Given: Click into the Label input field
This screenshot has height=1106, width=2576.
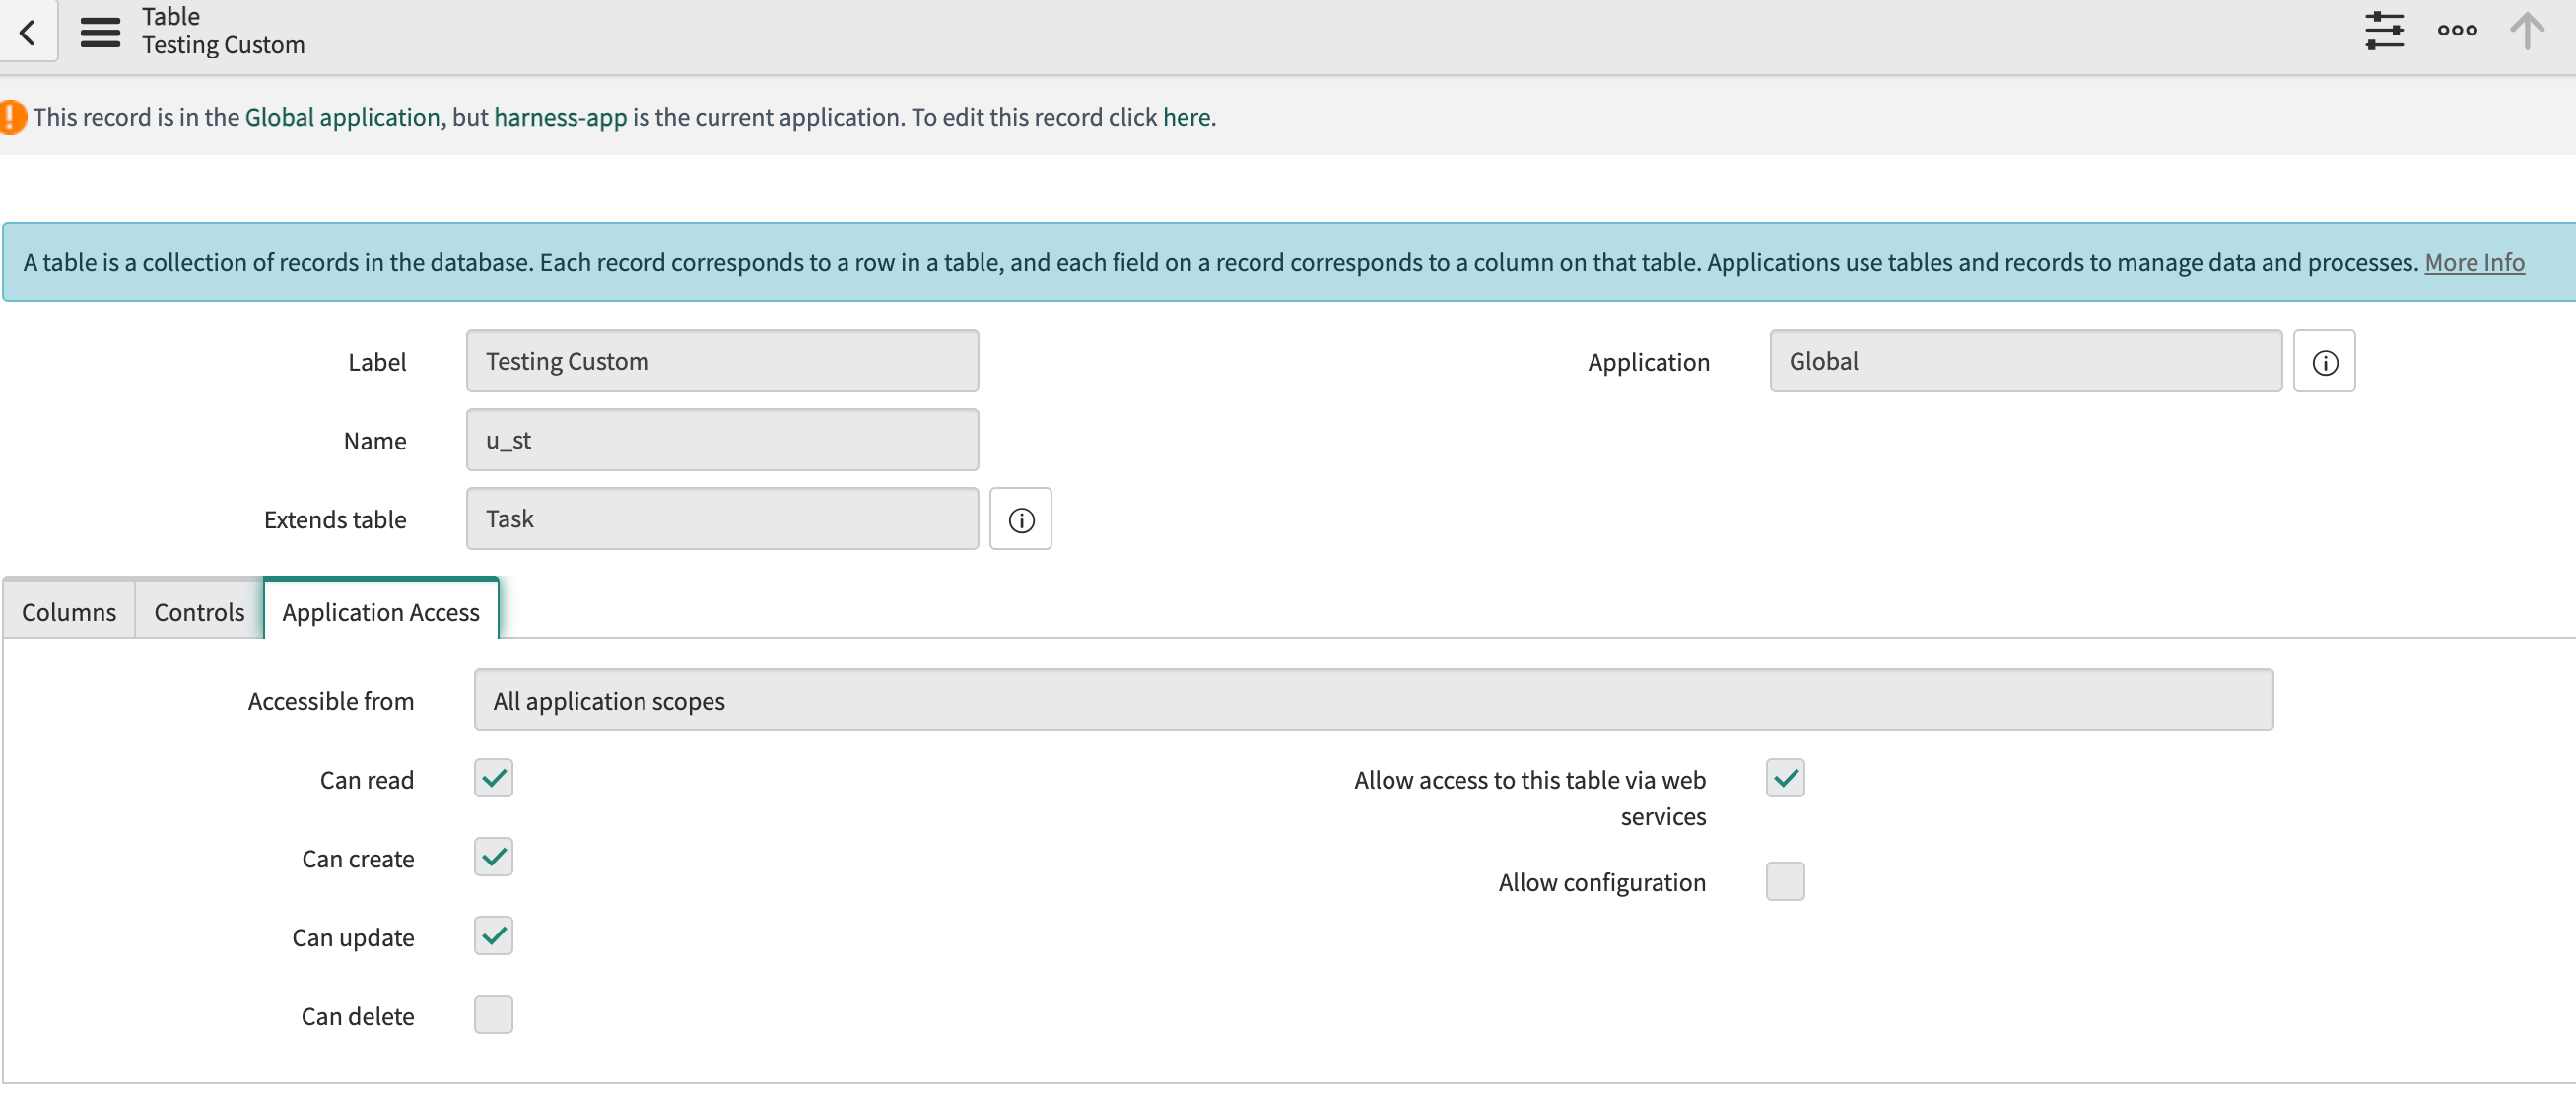Looking at the screenshot, I should coord(721,362).
